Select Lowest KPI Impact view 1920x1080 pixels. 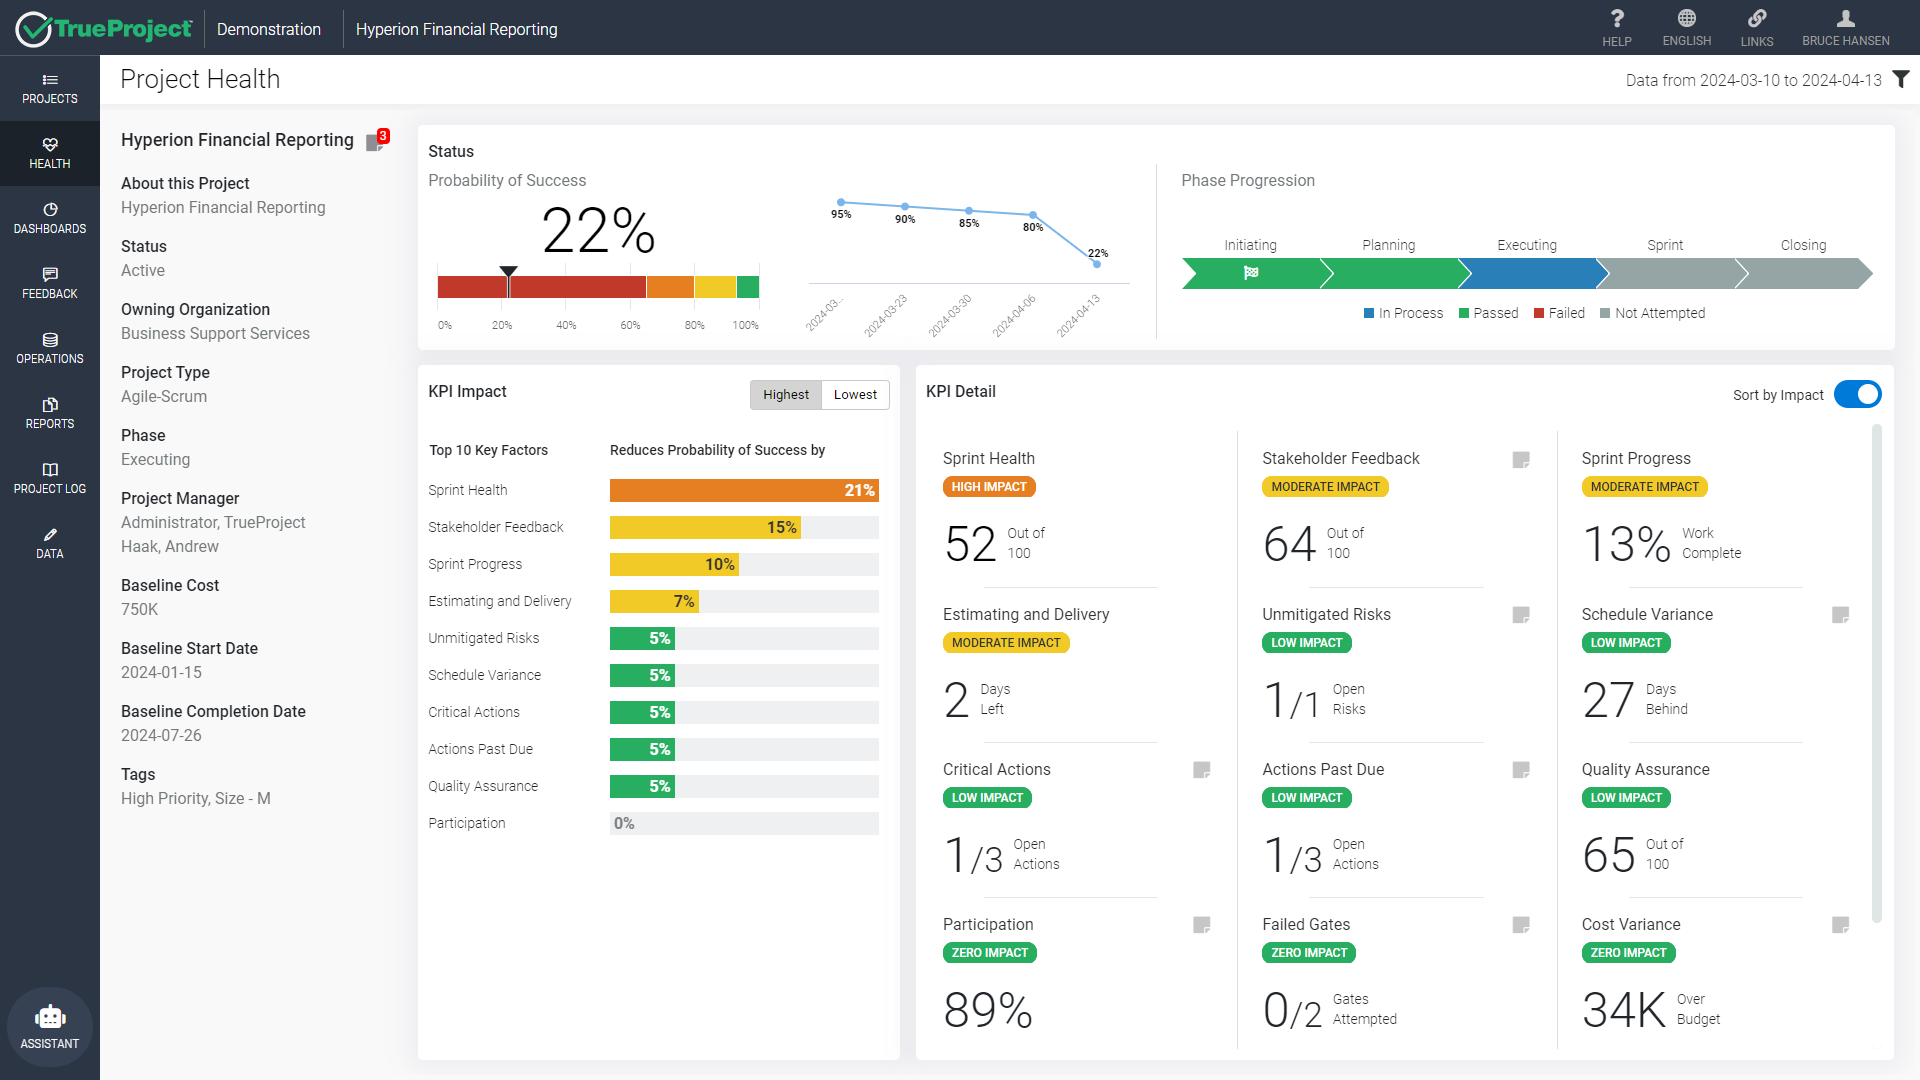(856, 393)
